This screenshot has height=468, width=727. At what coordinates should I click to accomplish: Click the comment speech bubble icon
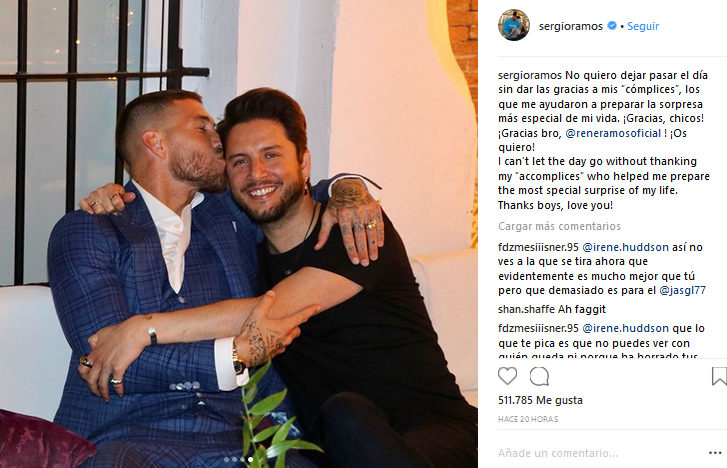coord(539,377)
